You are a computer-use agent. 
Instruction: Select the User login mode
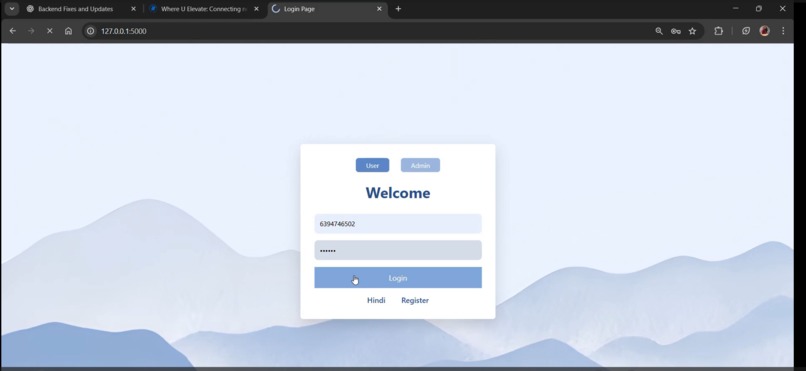[x=372, y=165]
